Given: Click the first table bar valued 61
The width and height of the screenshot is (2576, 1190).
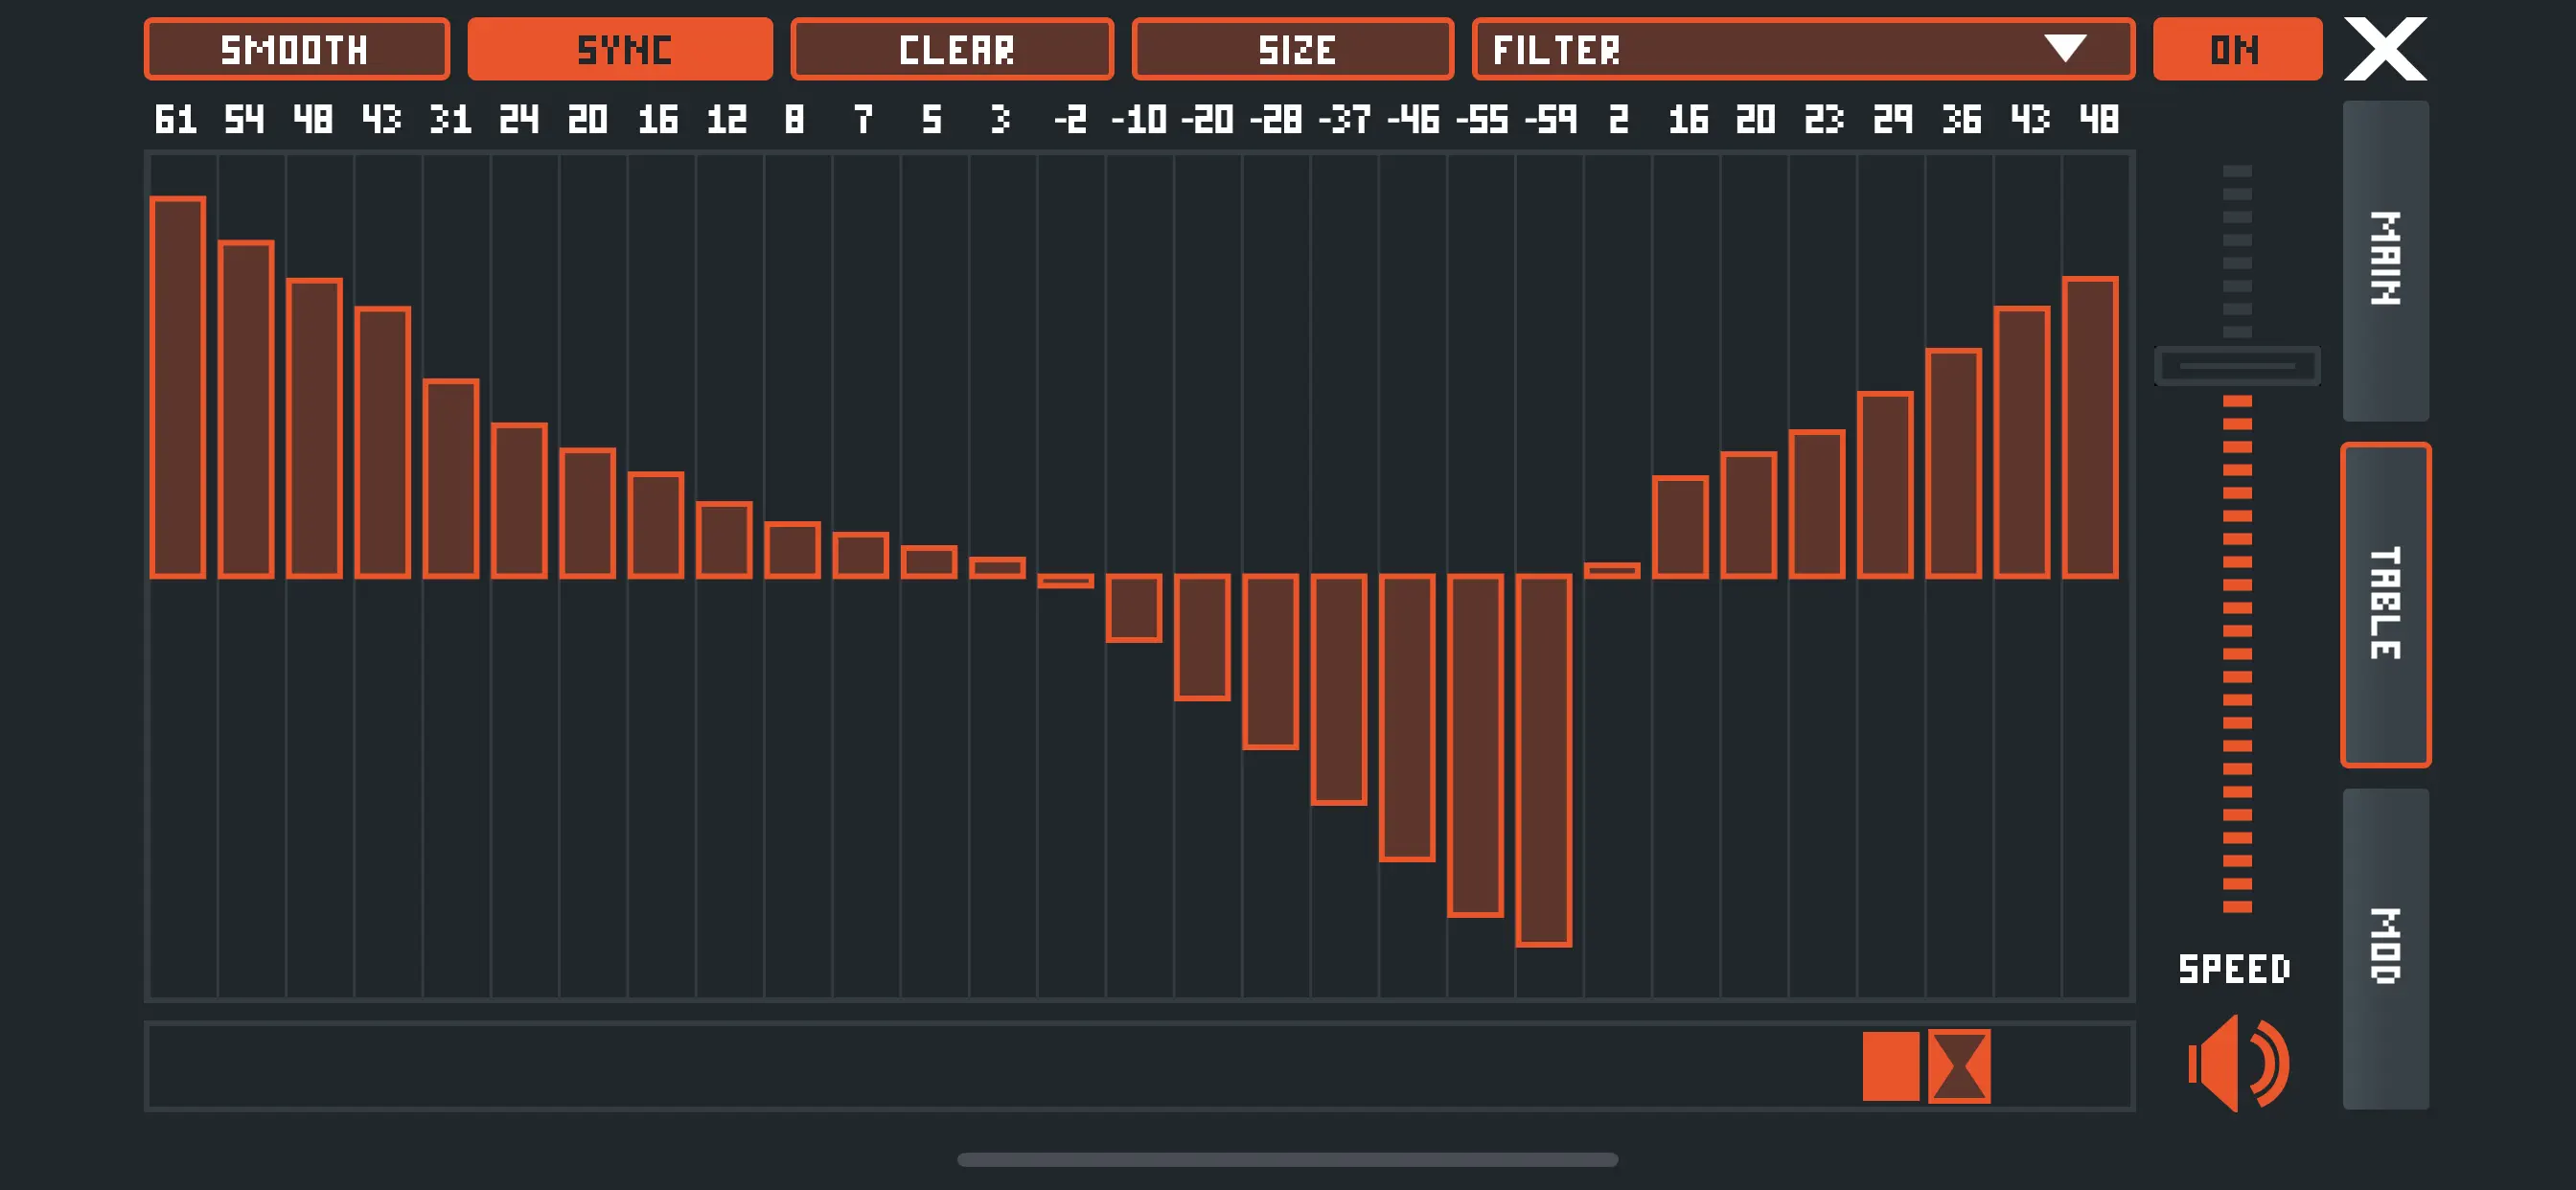Looking at the screenshot, I should 178,388.
